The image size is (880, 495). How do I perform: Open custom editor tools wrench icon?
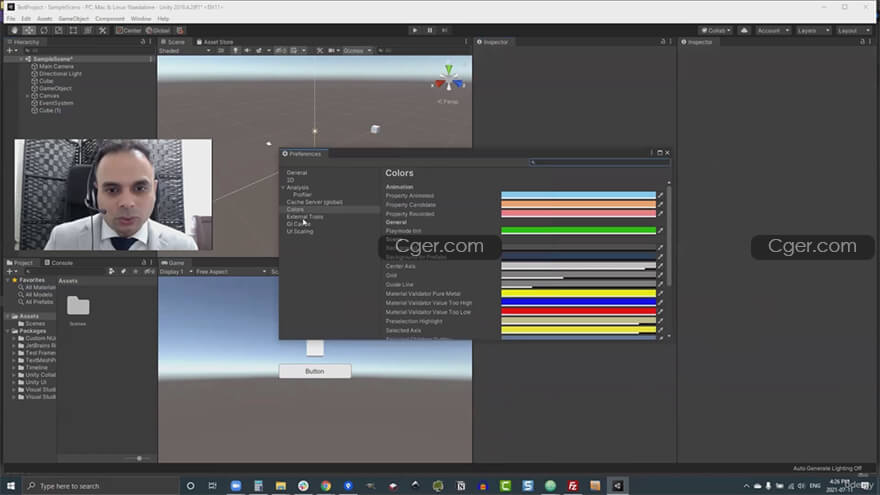(x=102, y=30)
